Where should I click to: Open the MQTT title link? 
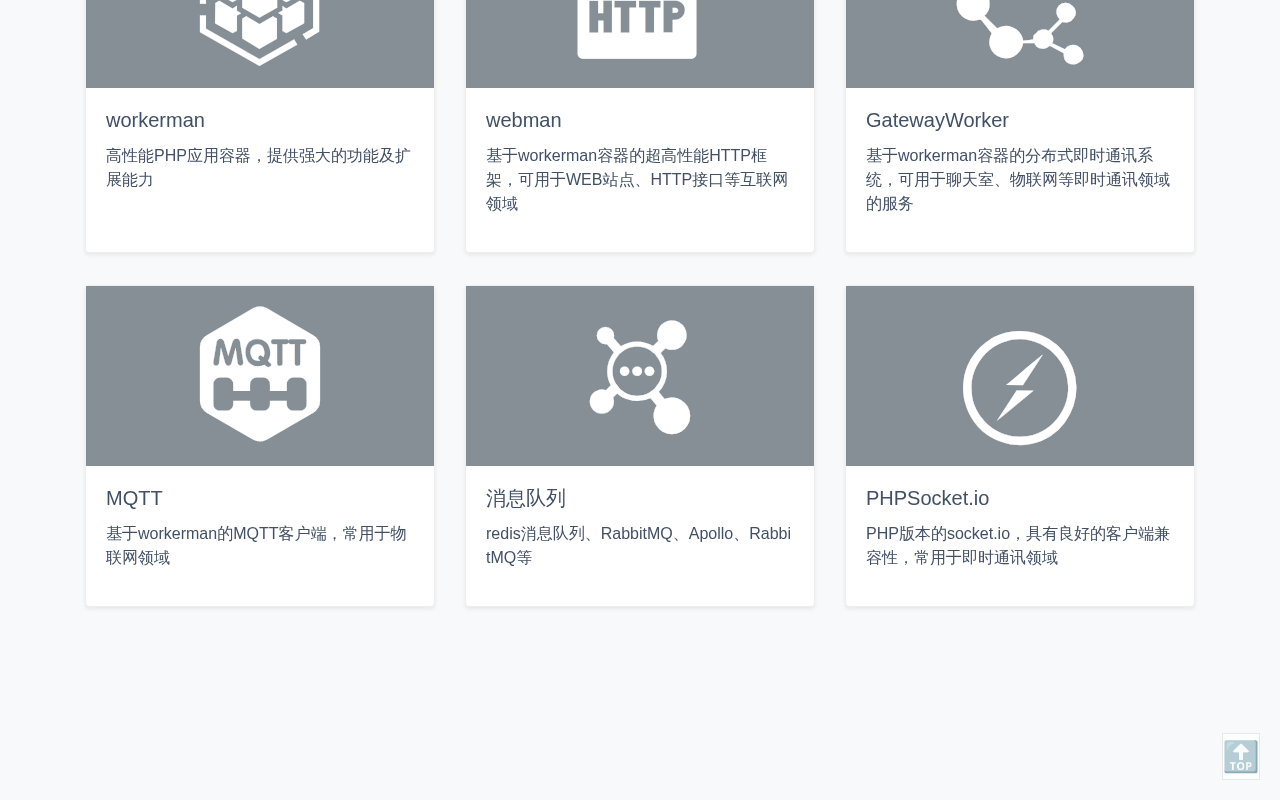134,498
